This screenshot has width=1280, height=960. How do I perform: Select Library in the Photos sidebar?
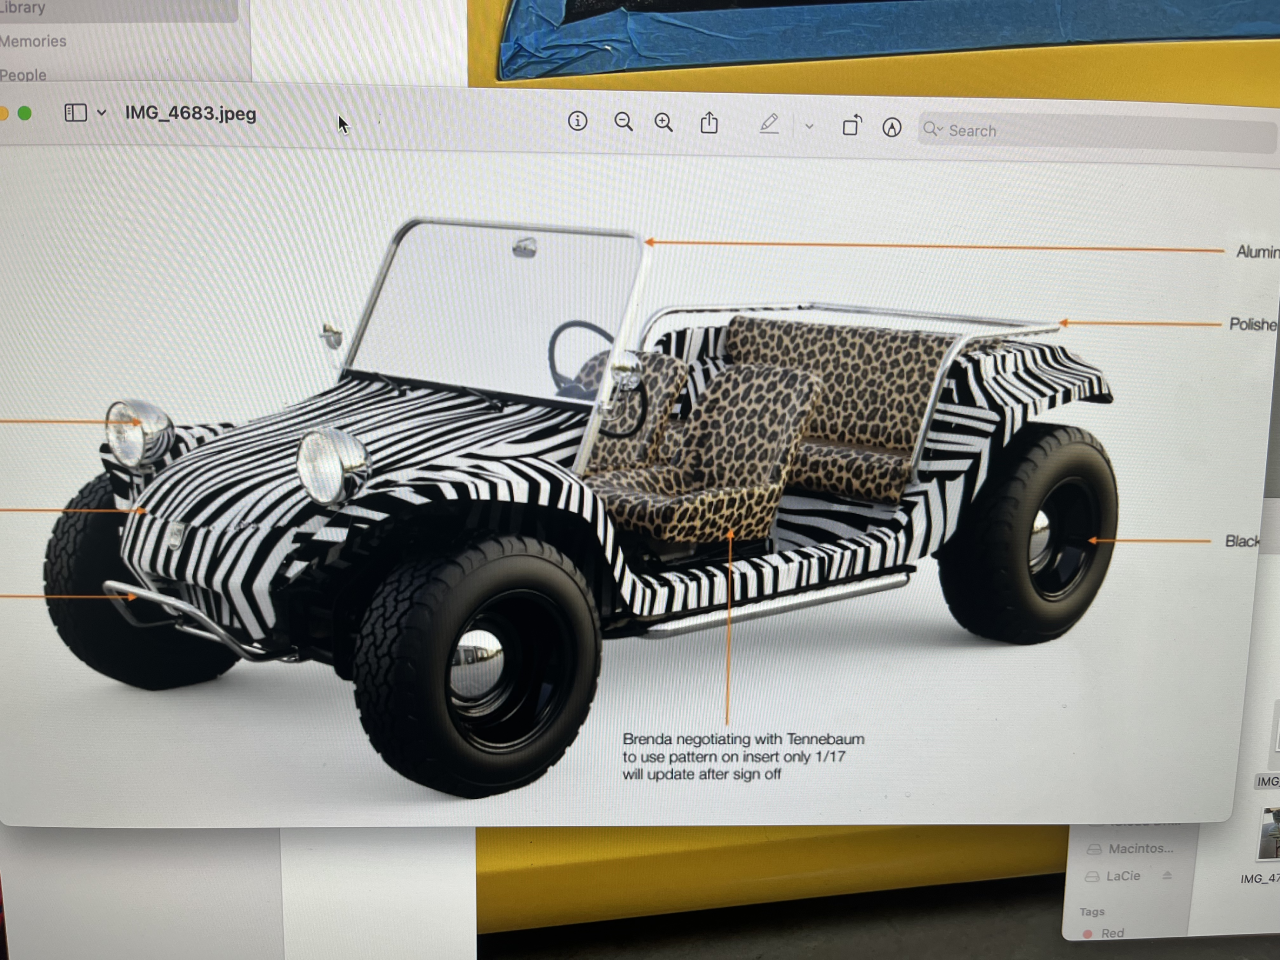pos(23,8)
